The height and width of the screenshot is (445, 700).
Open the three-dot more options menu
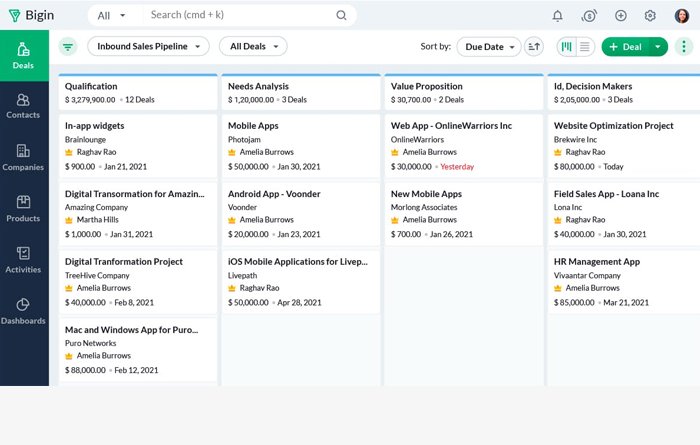tap(683, 46)
